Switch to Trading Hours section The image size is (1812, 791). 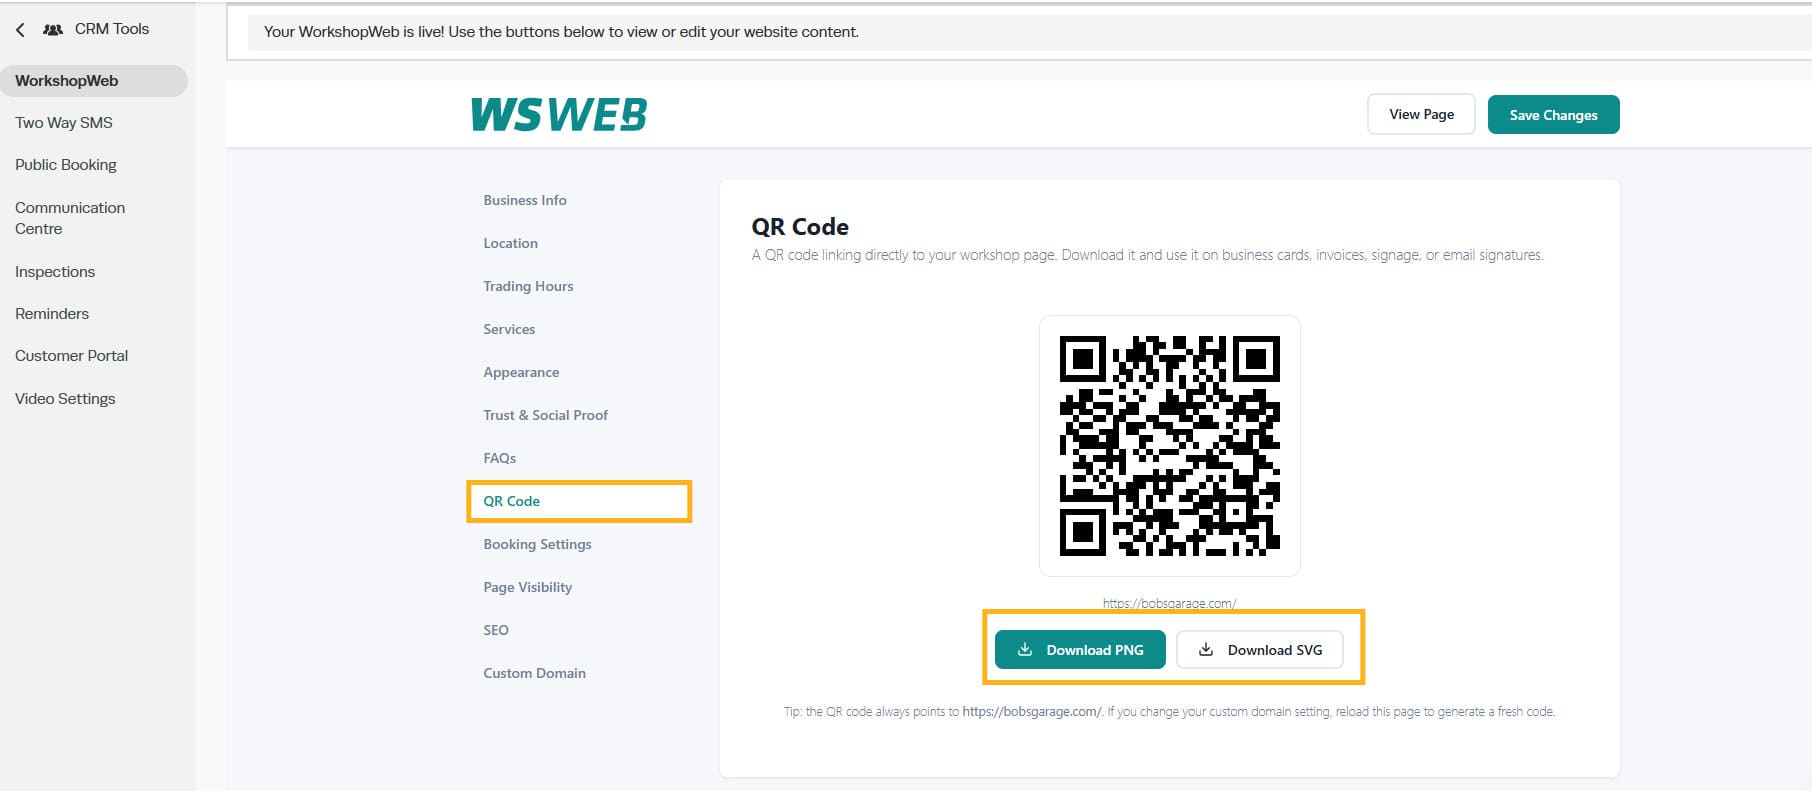coord(528,286)
